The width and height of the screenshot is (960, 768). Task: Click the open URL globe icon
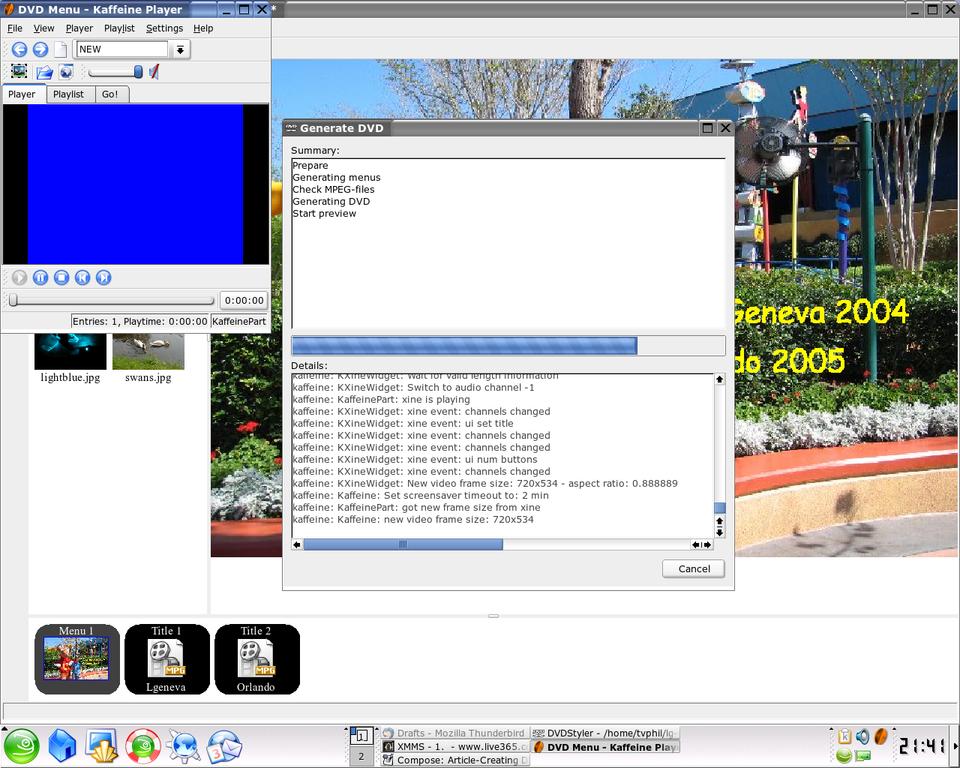pyautogui.click(x=66, y=72)
